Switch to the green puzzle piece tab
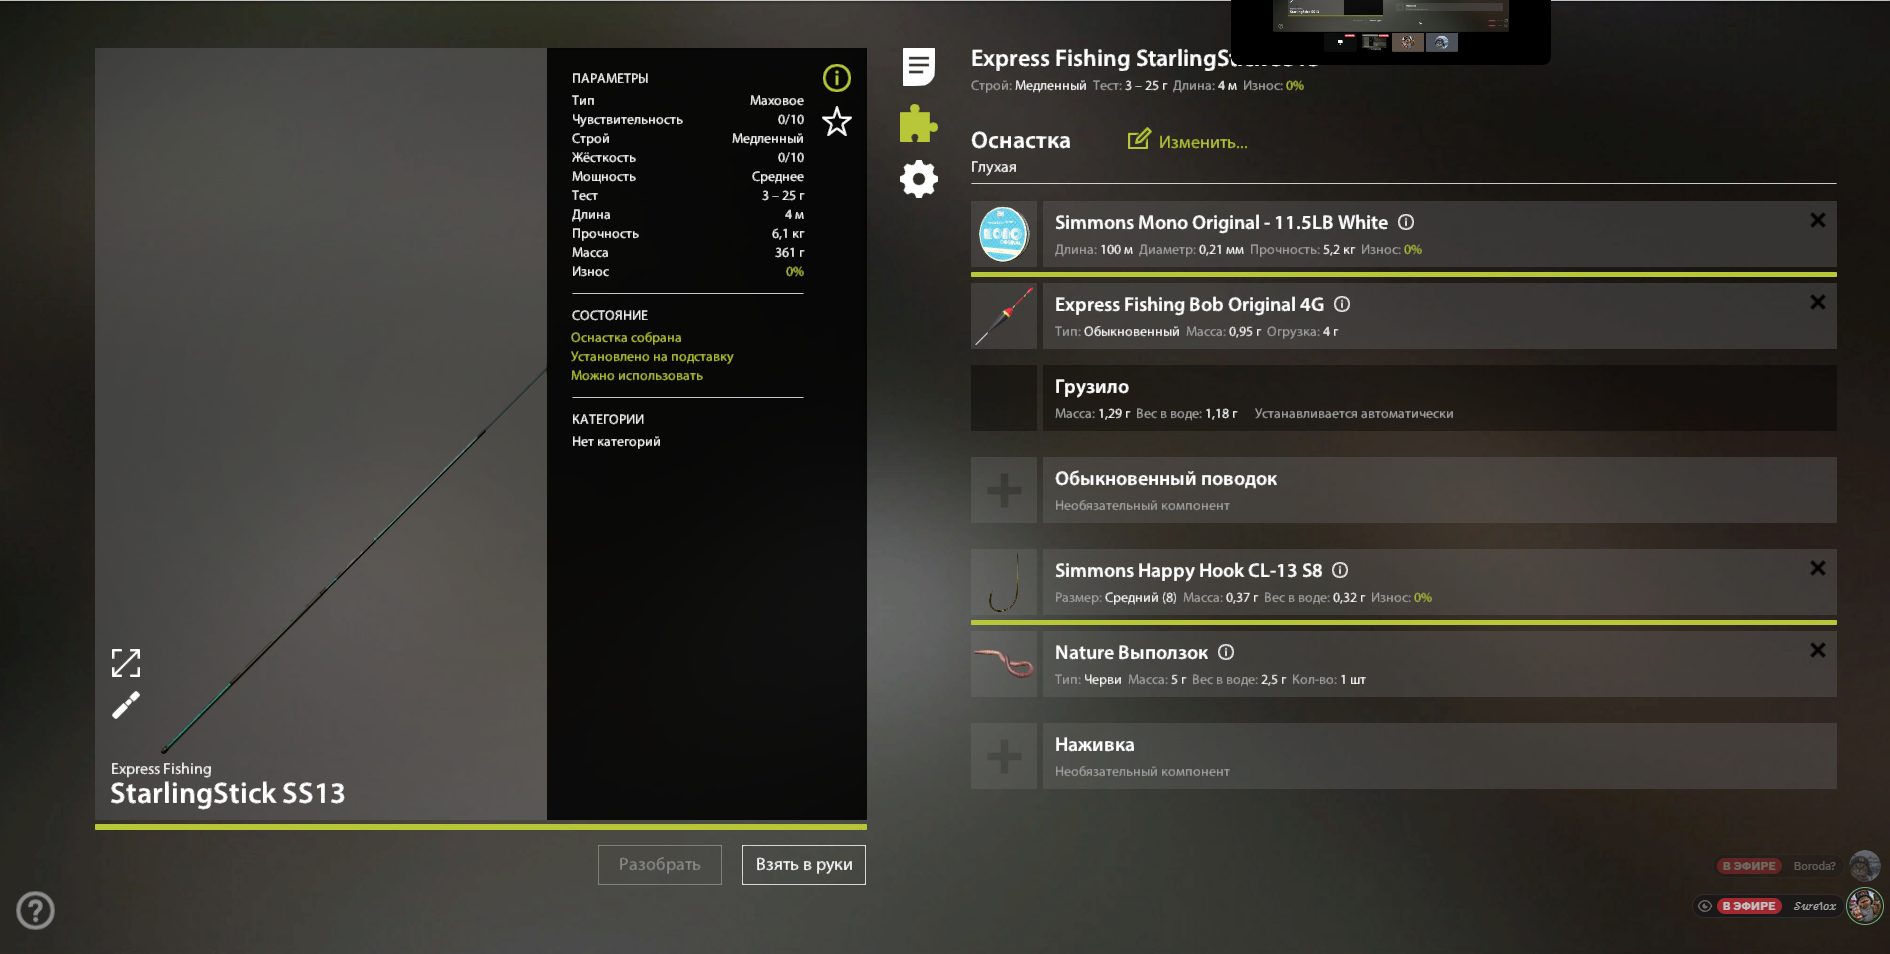Image resolution: width=1890 pixels, height=954 pixels. coord(918,124)
